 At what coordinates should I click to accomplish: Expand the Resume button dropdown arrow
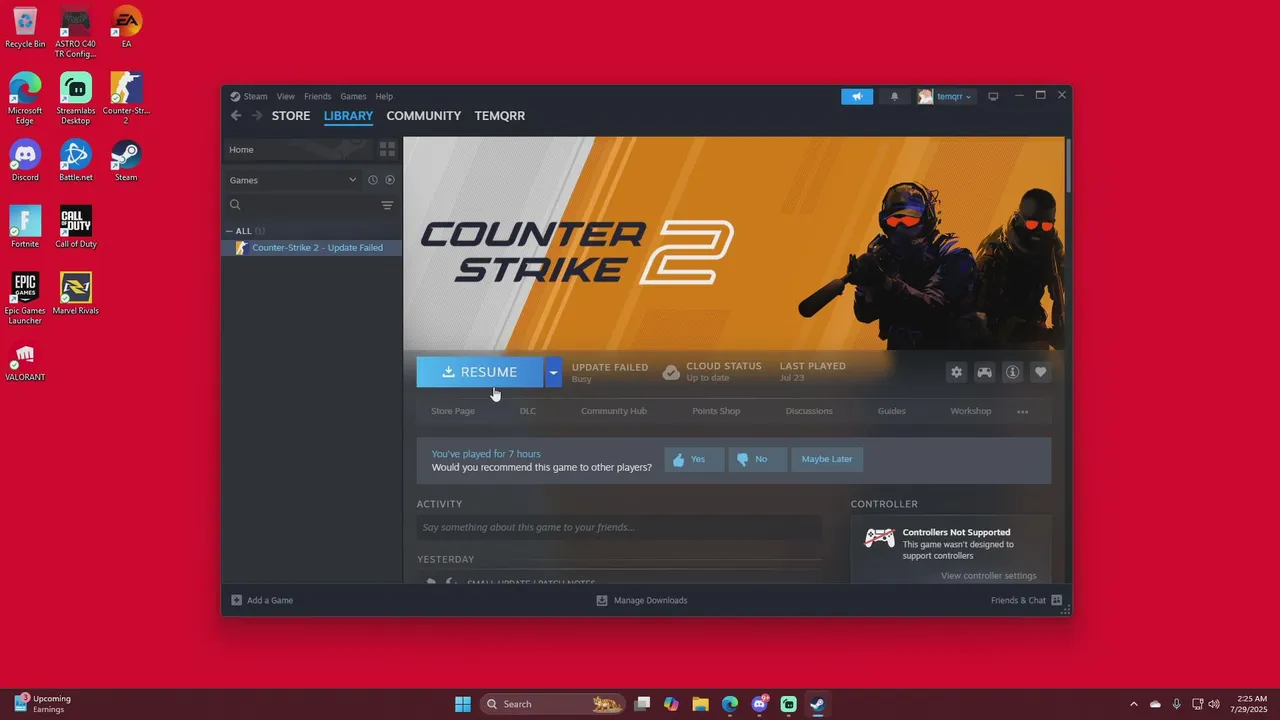coord(553,372)
